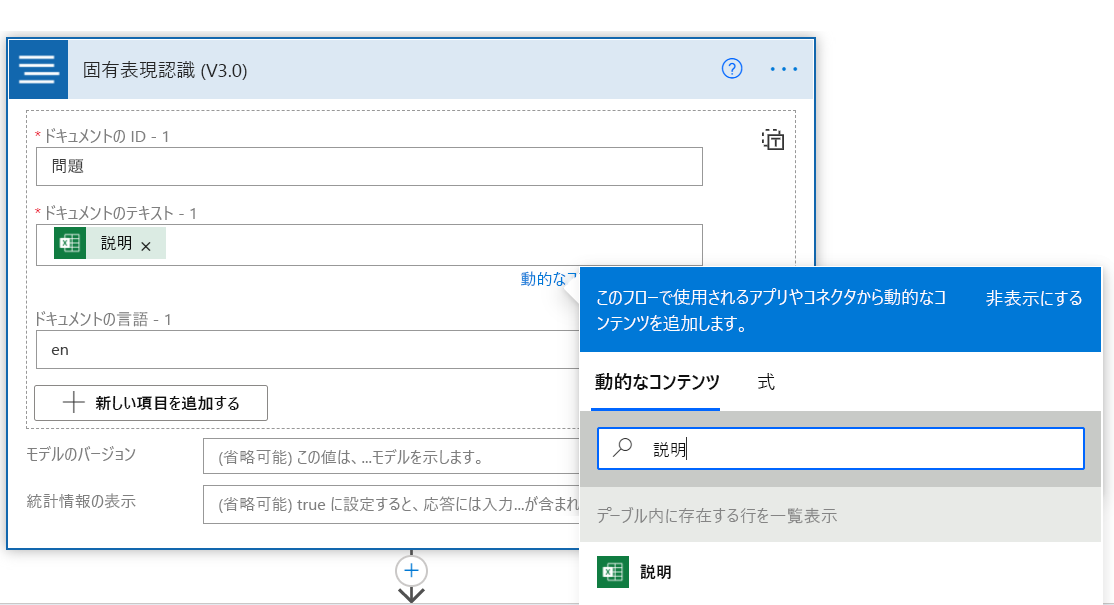Click the 新しい項目を追加する button

pyautogui.click(x=151, y=403)
